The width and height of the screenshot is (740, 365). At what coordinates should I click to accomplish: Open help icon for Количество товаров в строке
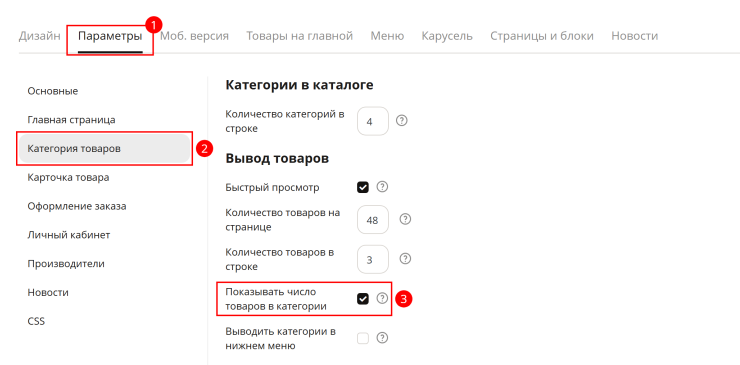coord(405,259)
